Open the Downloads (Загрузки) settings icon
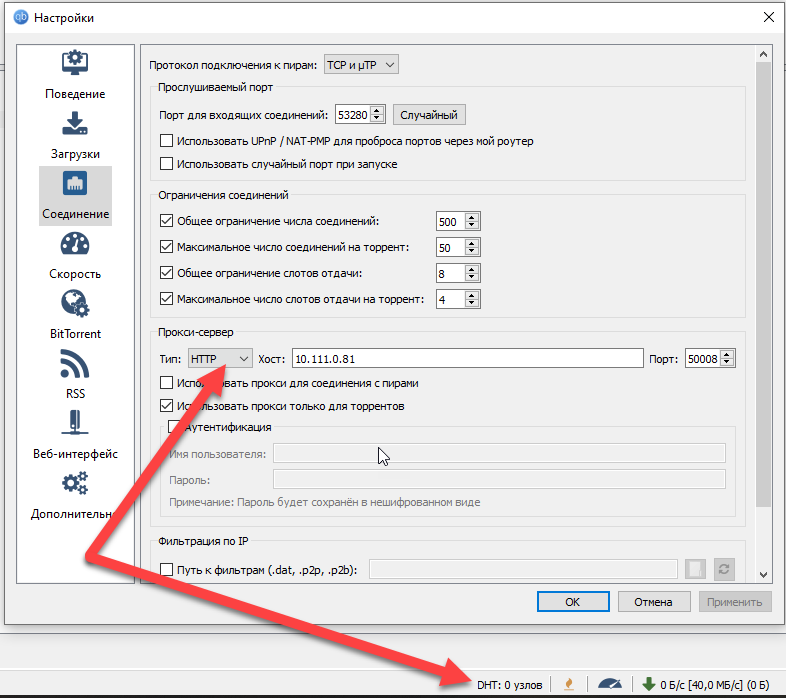The width and height of the screenshot is (786, 698). pyautogui.click(x=75, y=123)
